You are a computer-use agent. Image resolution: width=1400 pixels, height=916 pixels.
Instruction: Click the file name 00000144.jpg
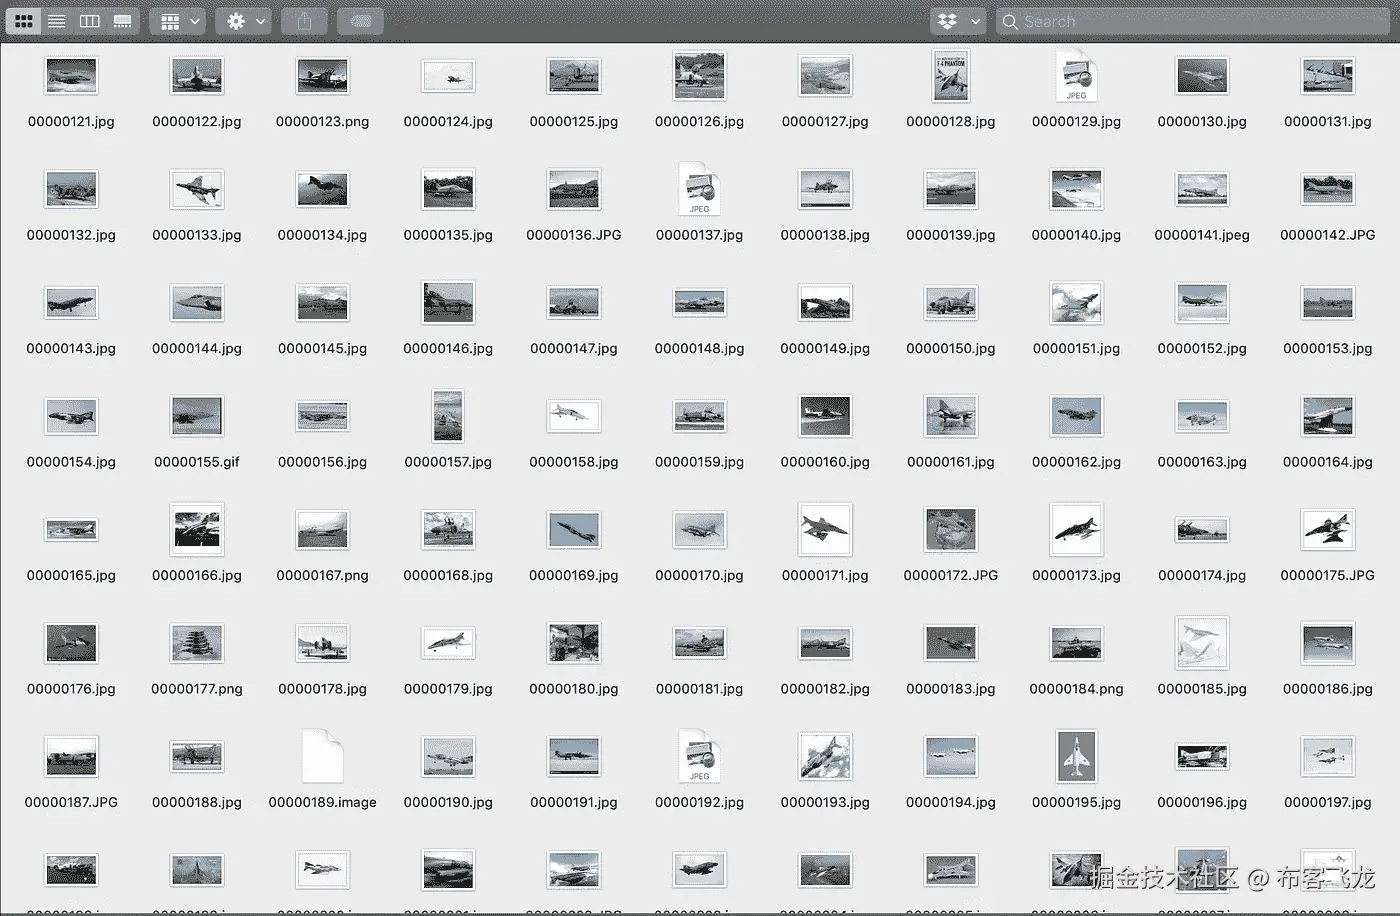coord(197,349)
